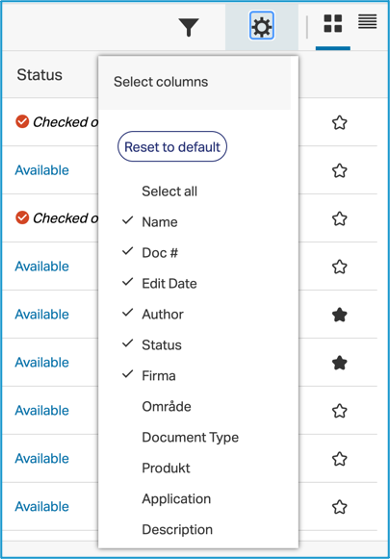Image resolution: width=390 pixels, height=560 pixels.
Task: Click the Select columns heading
Action: (161, 82)
